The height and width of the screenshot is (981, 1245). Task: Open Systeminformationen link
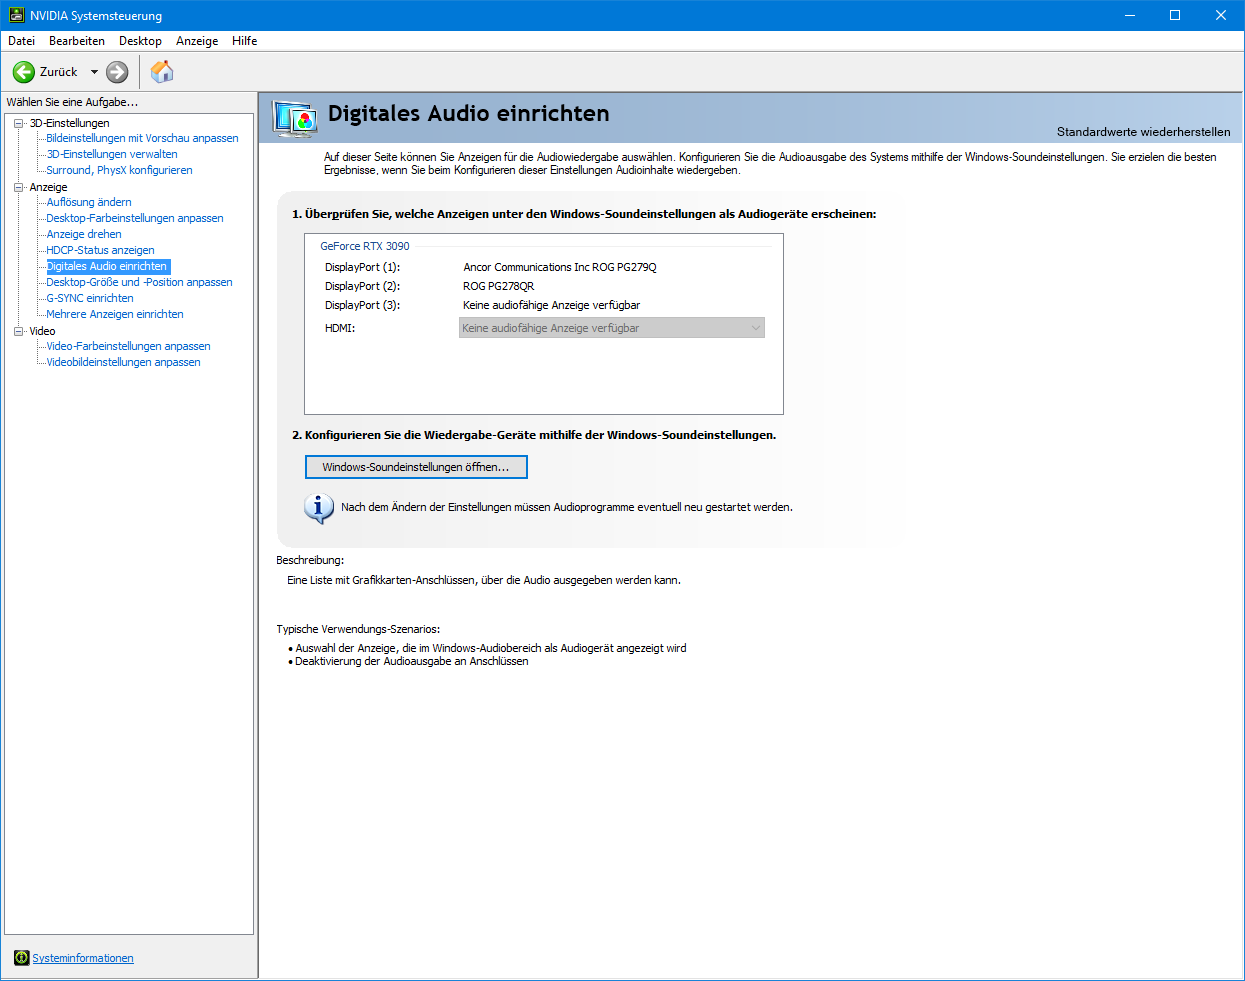click(x=83, y=958)
